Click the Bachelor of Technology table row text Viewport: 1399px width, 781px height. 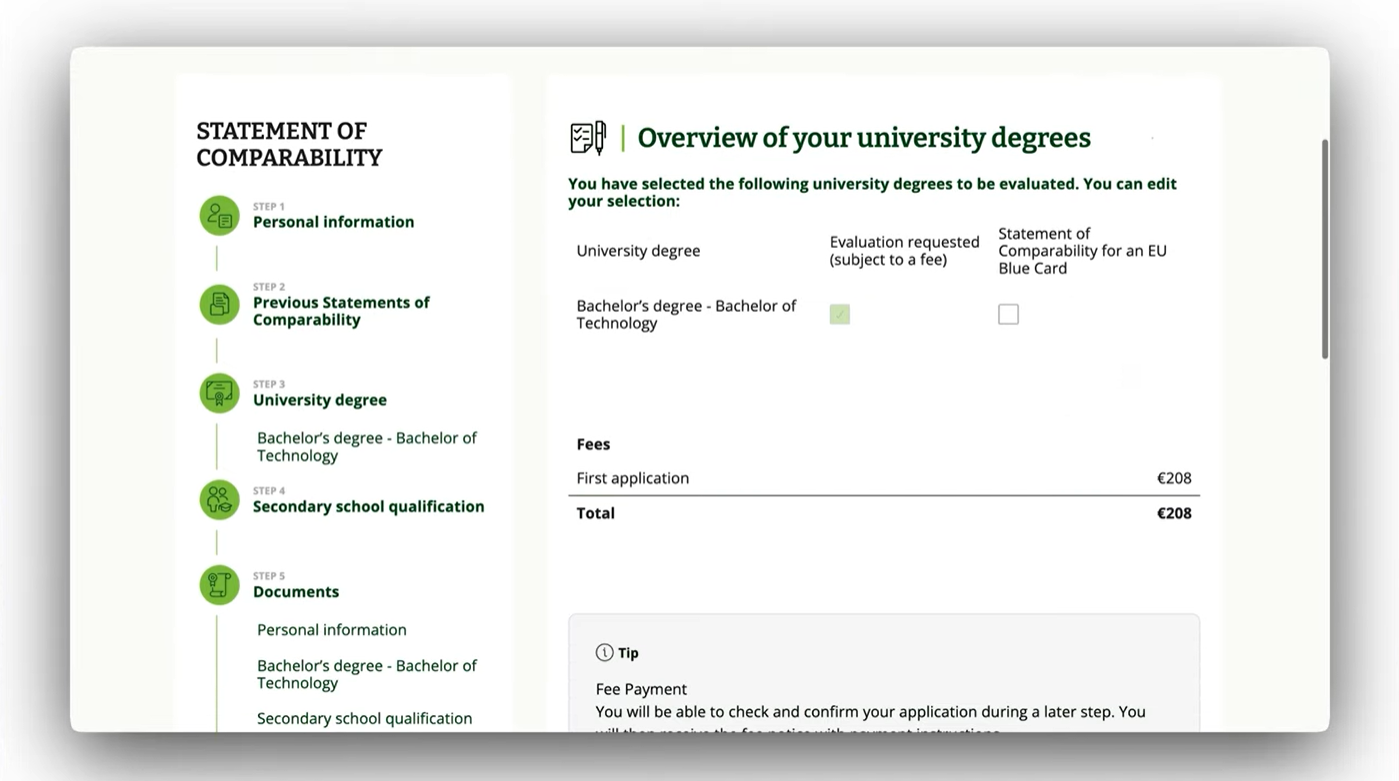point(686,314)
